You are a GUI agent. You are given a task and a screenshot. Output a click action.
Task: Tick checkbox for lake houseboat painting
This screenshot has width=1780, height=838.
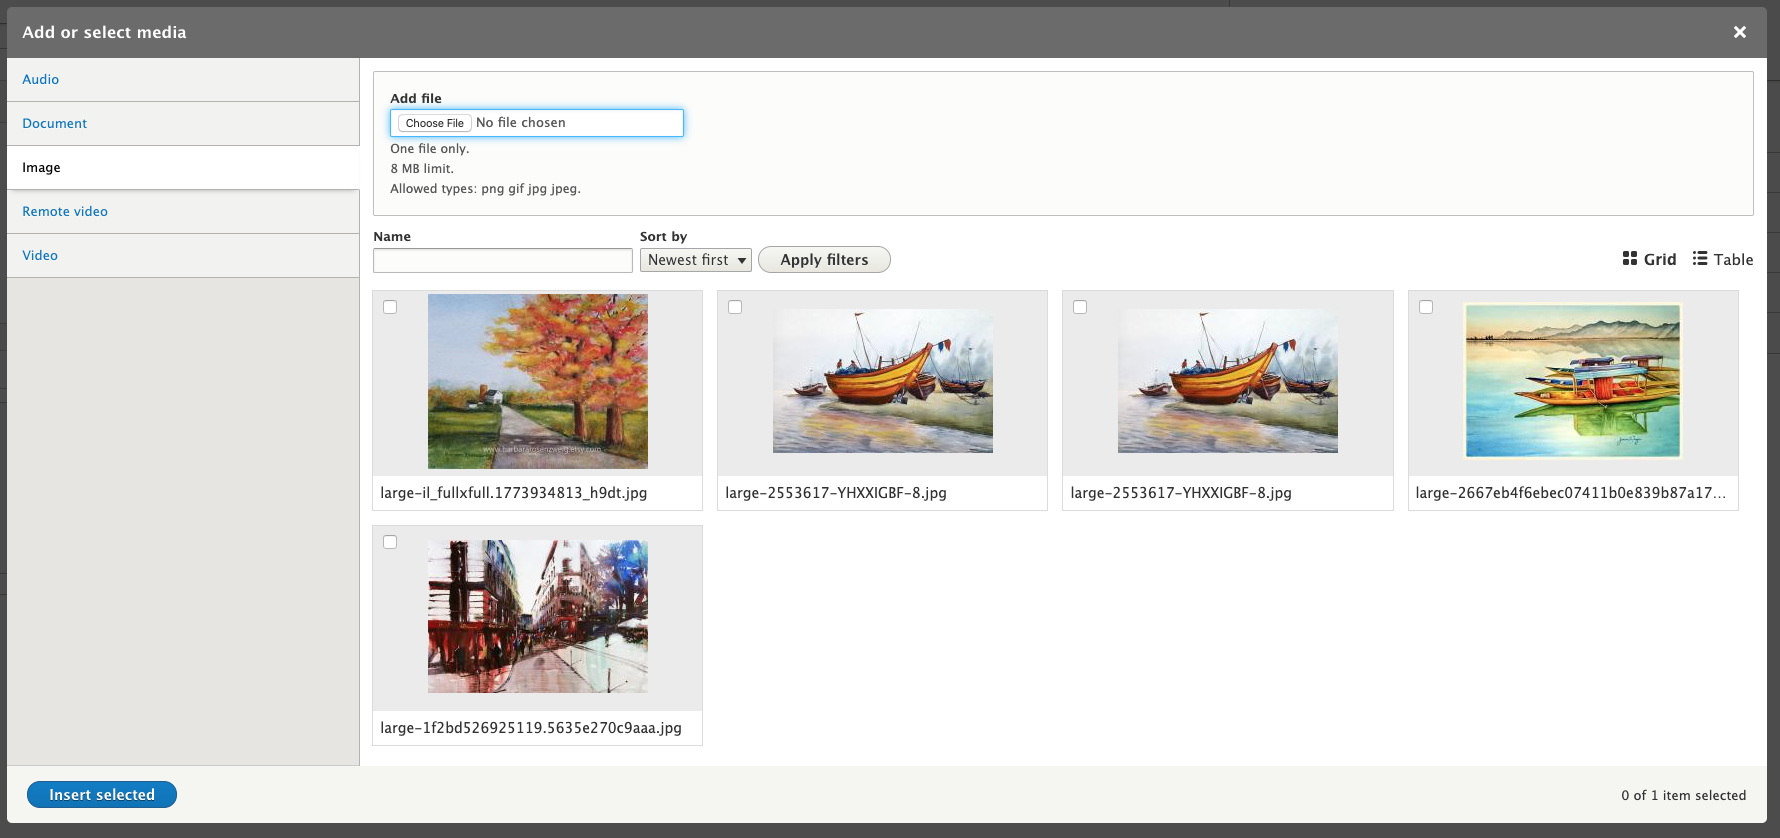(1426, 307)
